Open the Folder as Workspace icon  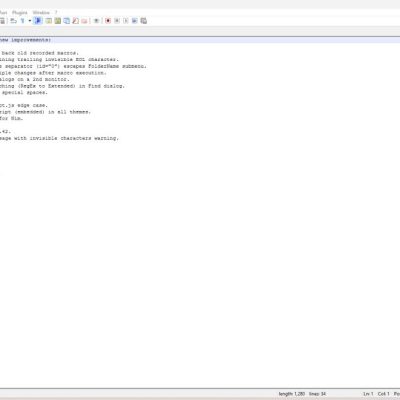pos(84,21)
